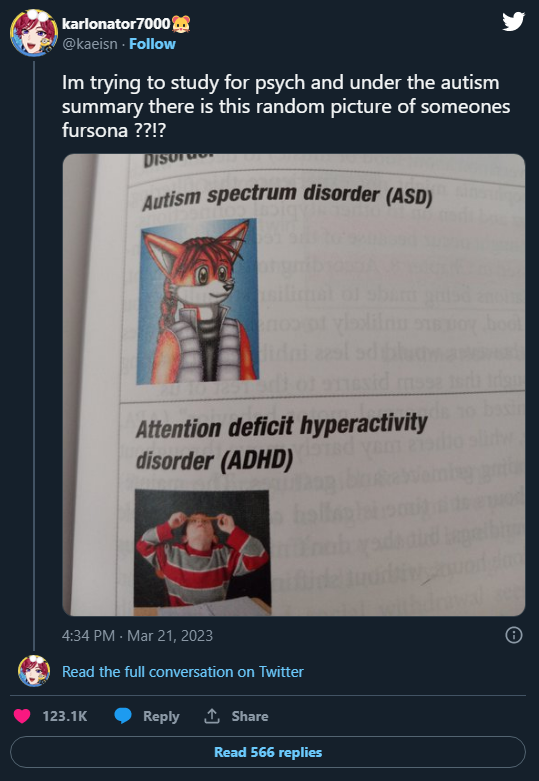
Task: Click the heart like icon
Action: click(22, 716)
